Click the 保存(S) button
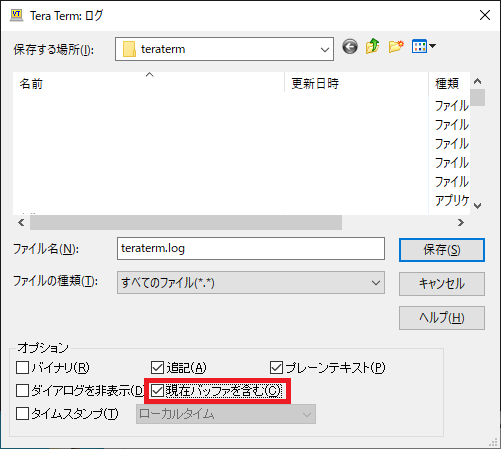Image resolution: width=501 pixels, height=449 pixels. 442,250
